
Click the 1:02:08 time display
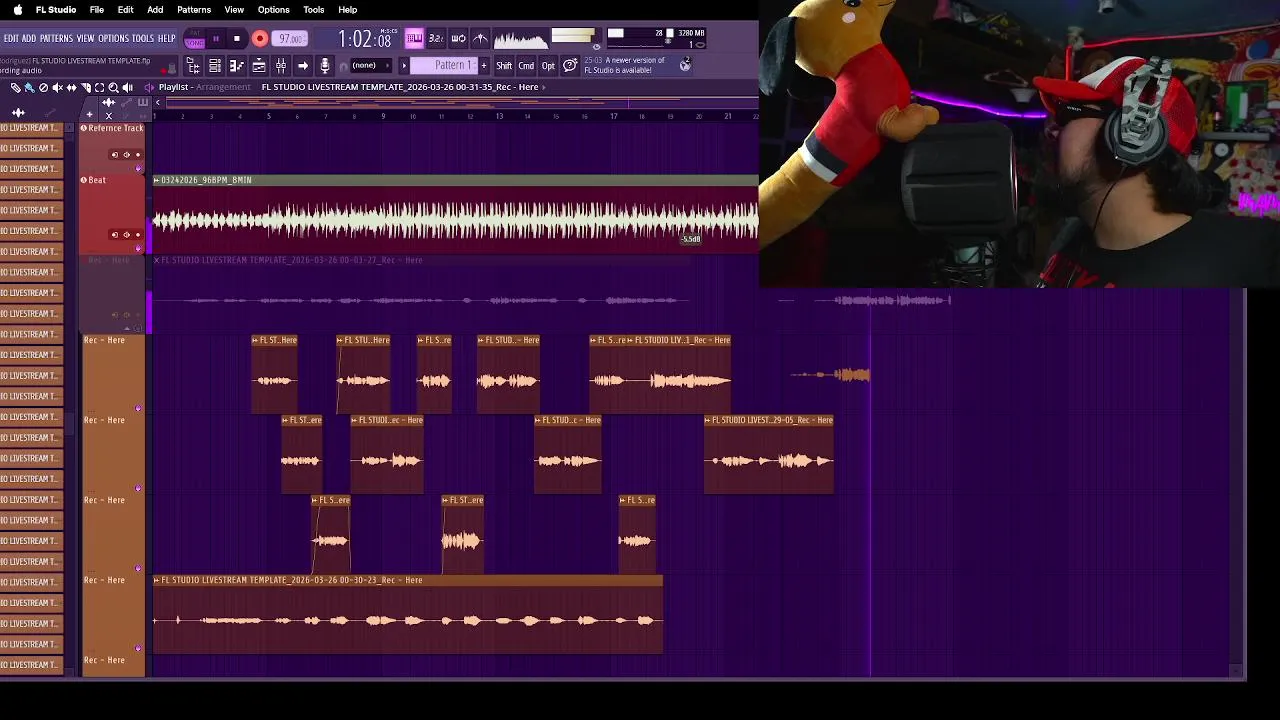364,39
